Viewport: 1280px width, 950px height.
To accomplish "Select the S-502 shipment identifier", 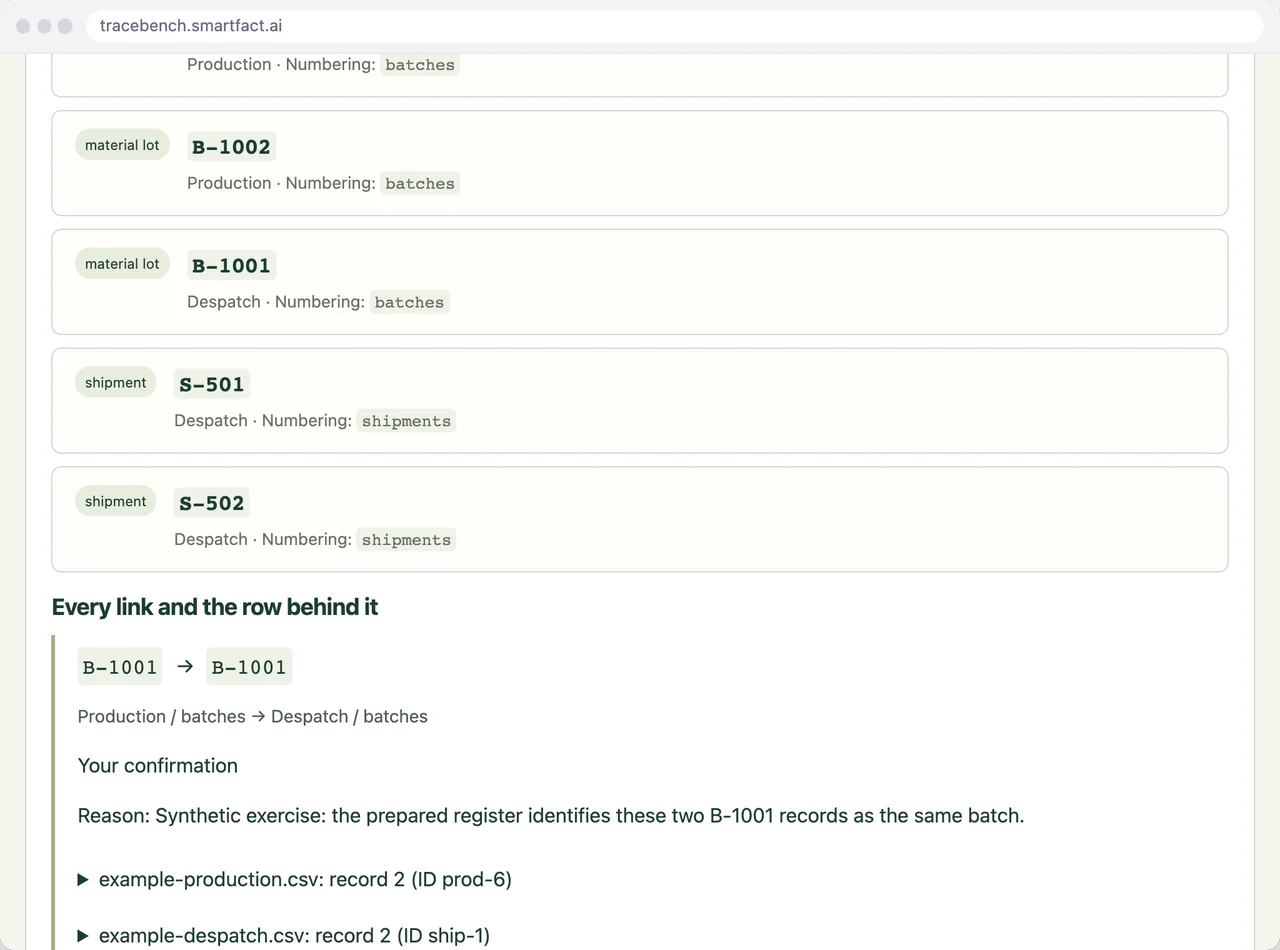I will pyautogui.click(x=211, y=503).
